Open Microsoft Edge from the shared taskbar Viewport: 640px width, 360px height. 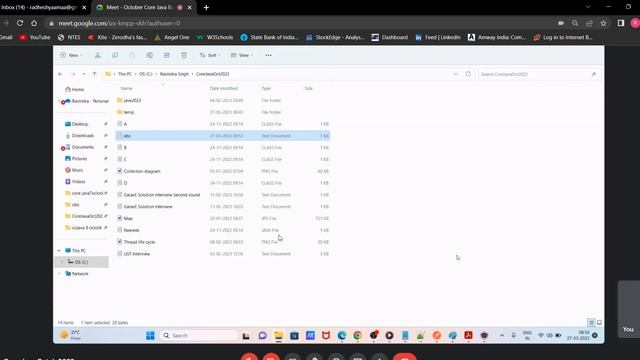tap(342, 336)
